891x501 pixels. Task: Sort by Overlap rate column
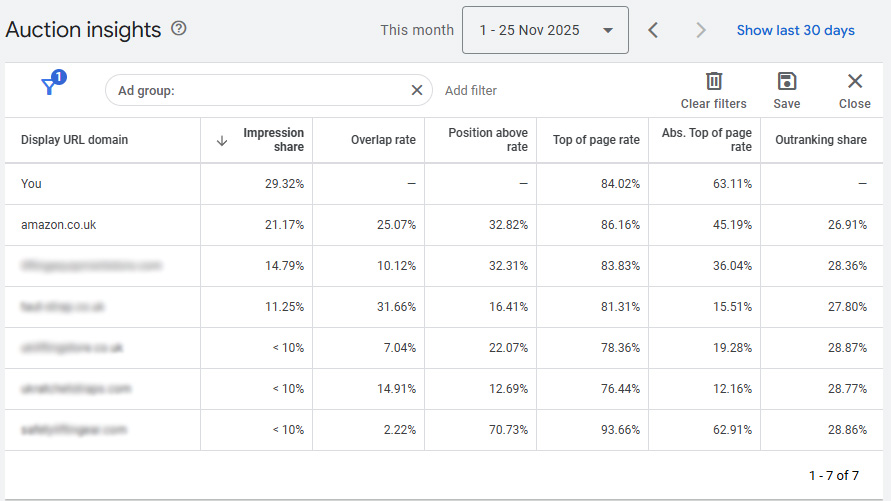tap(383, 140)
